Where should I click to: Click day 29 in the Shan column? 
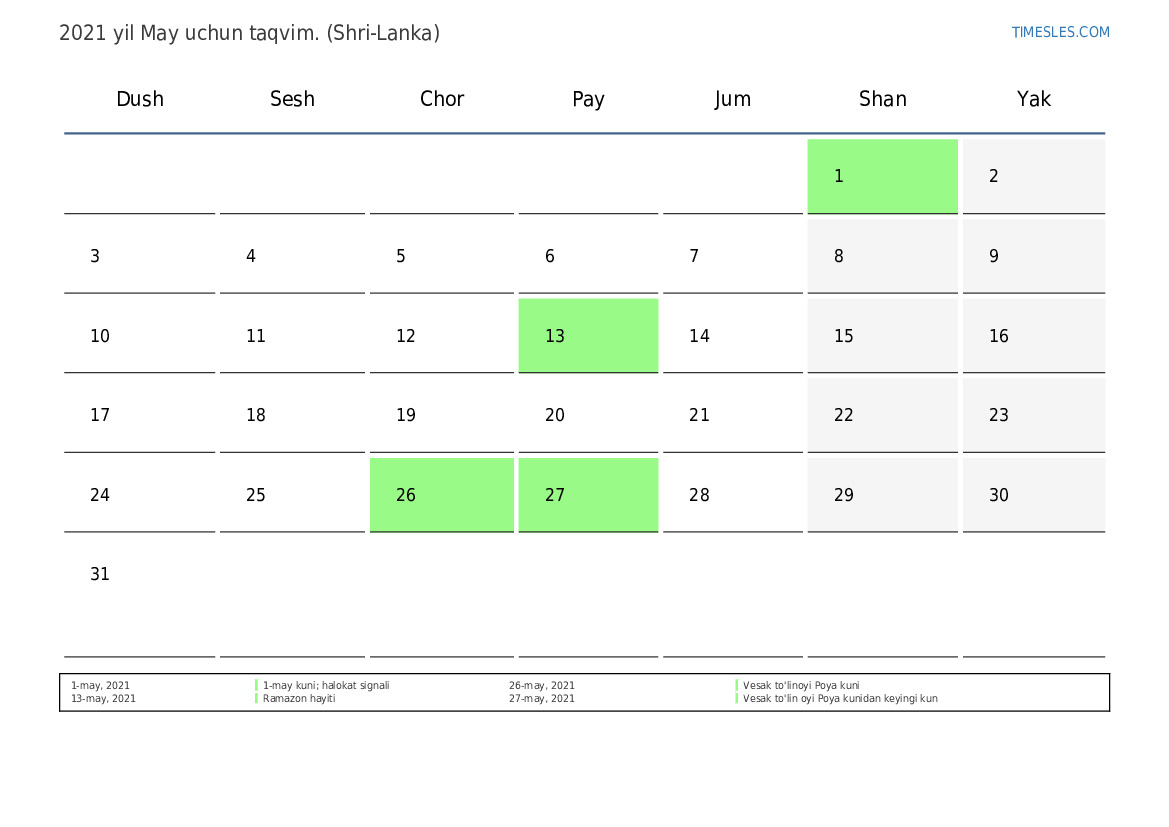pos(883,495)
